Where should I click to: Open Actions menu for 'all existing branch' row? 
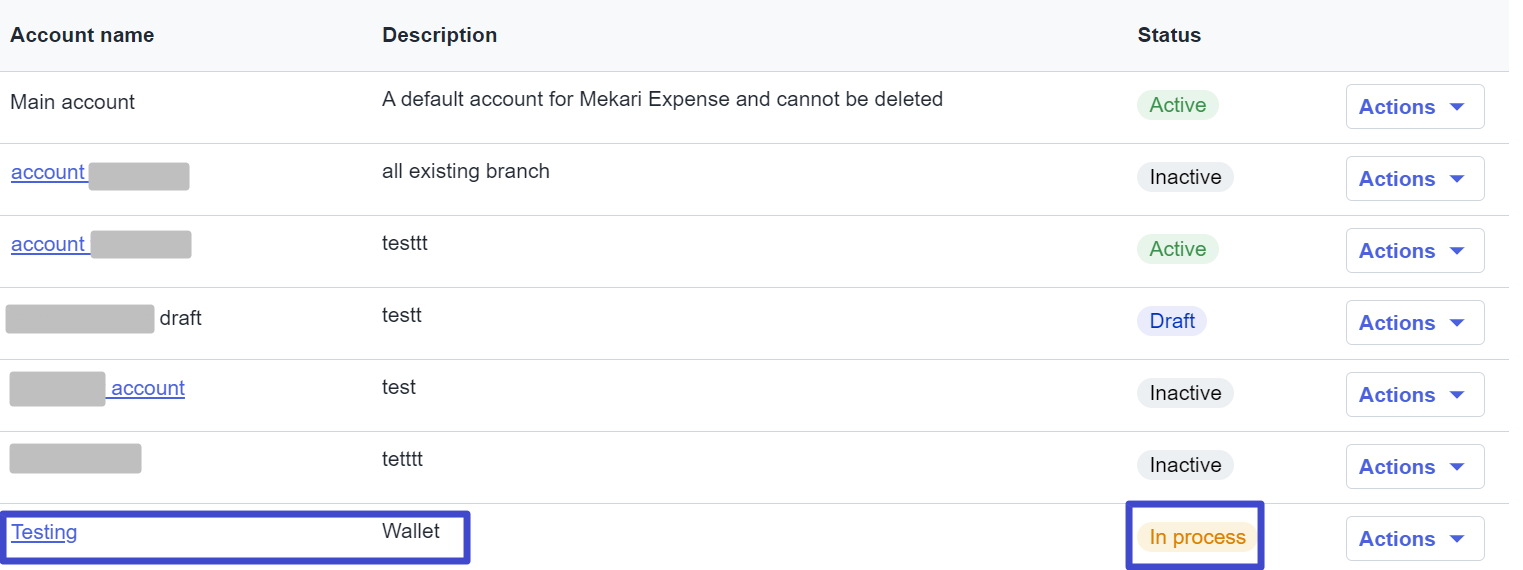click(x=1414, y=179)
